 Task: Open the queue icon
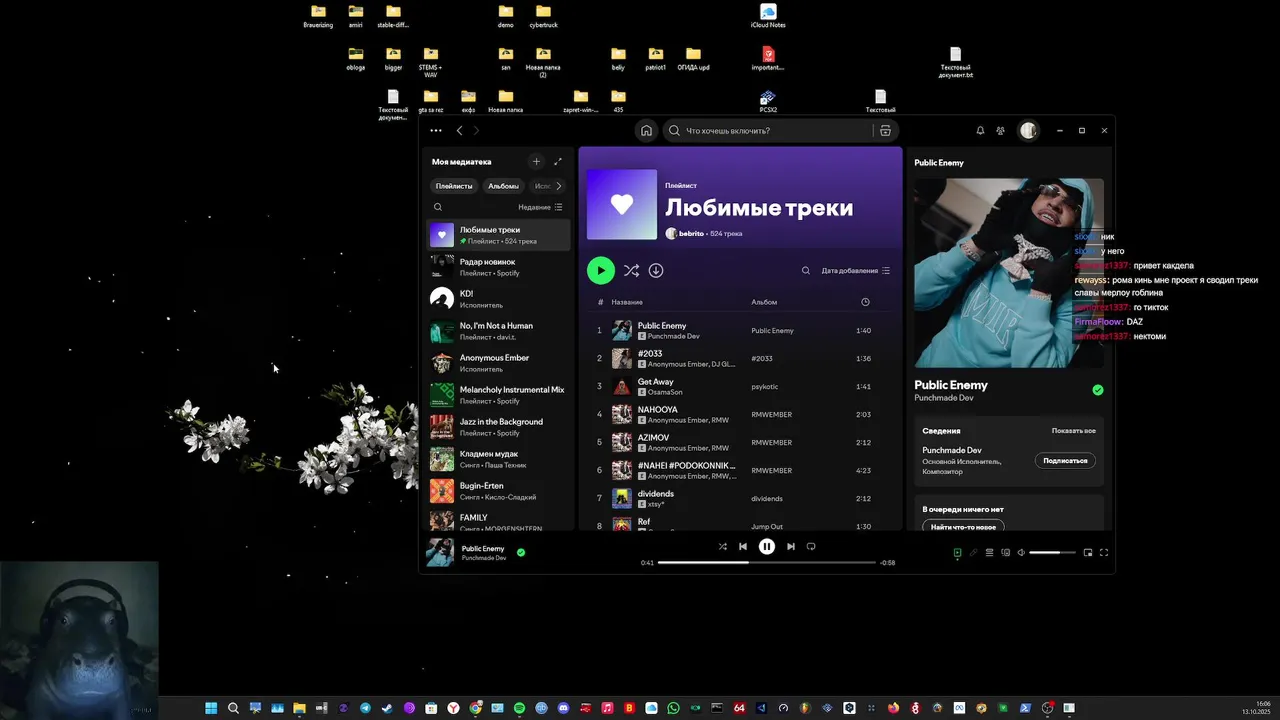coord(989,553)
